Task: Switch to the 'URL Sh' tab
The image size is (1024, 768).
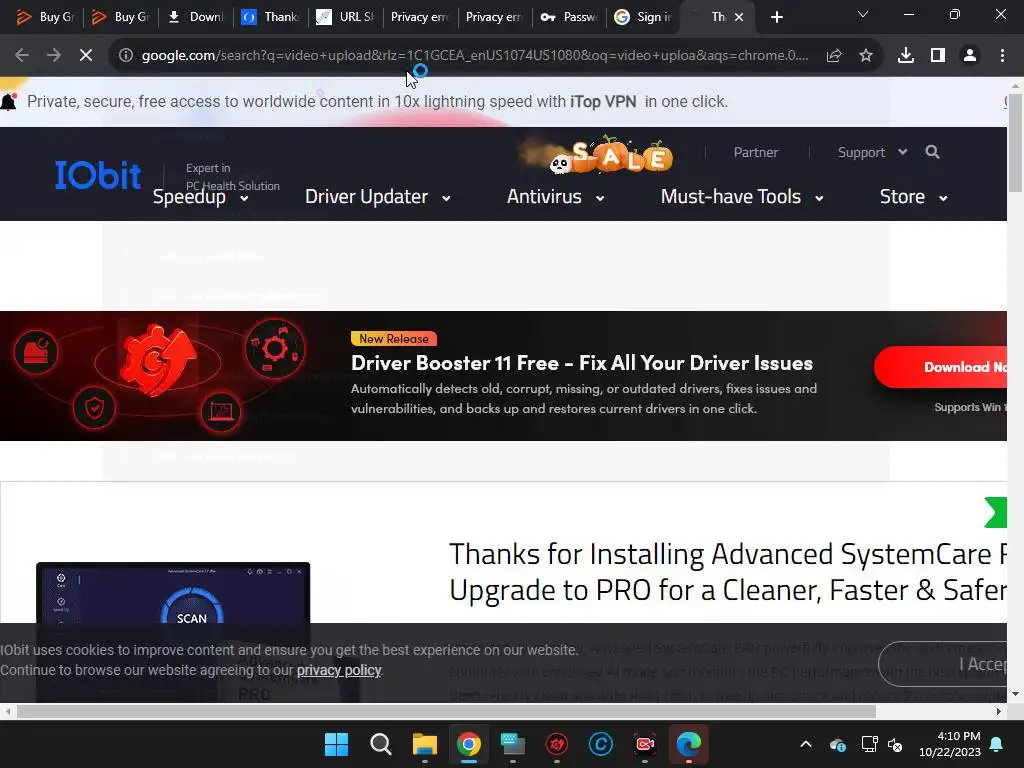Action: point(345,17)
